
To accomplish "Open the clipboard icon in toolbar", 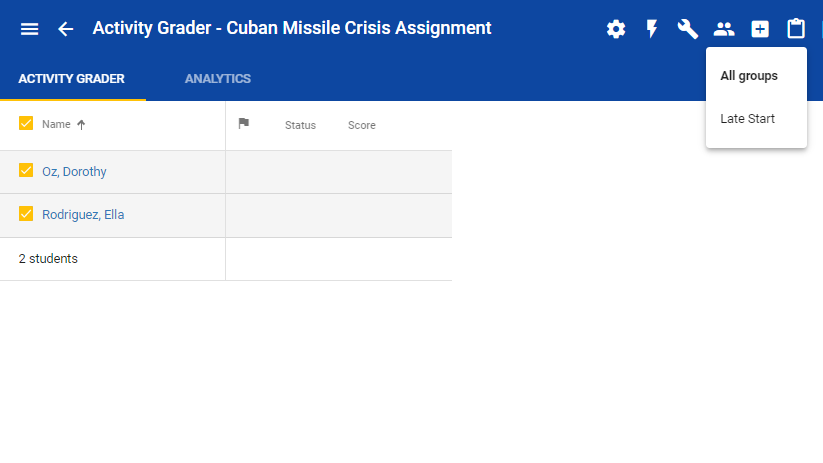I will pyautogui.click(x=796, y=29).
